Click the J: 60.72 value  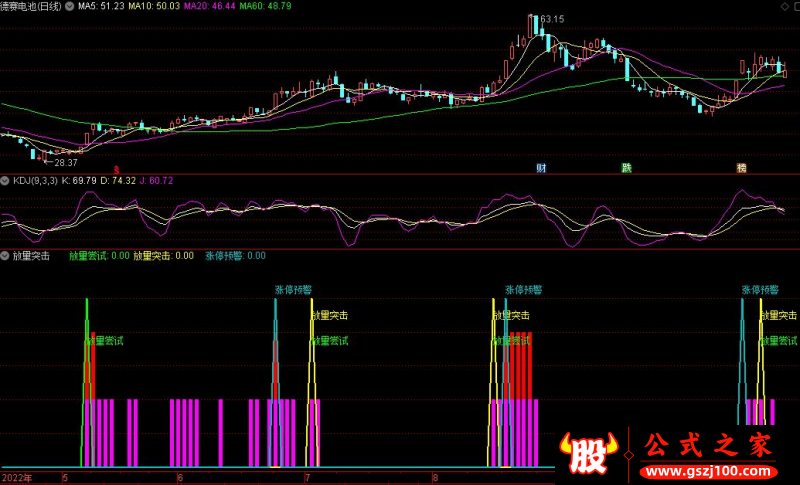point(156,181)
